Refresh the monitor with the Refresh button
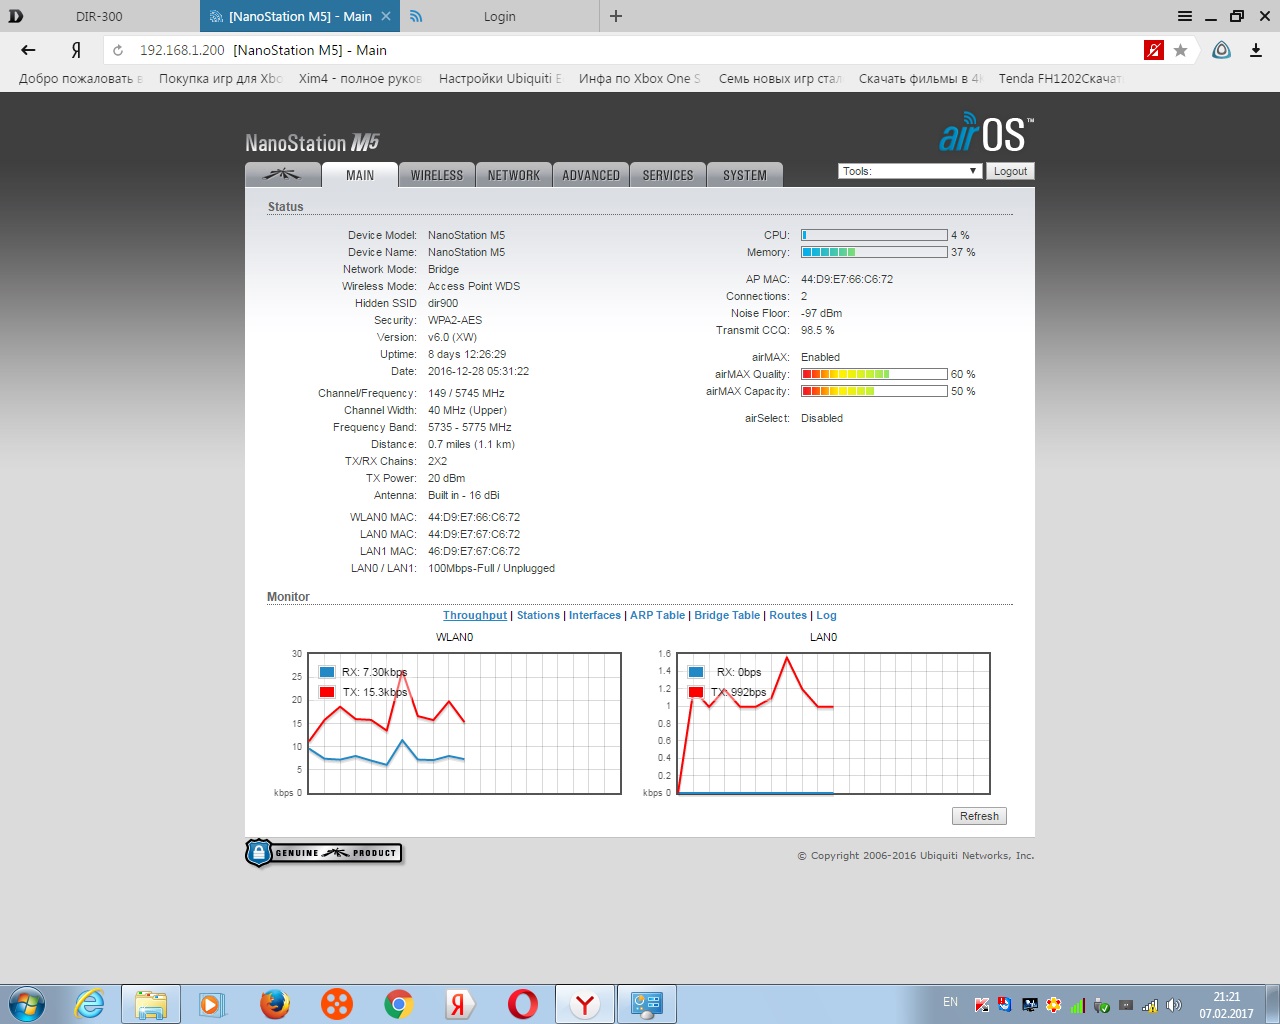This screenshot has height=1024, width=1280. click(979, 816)
